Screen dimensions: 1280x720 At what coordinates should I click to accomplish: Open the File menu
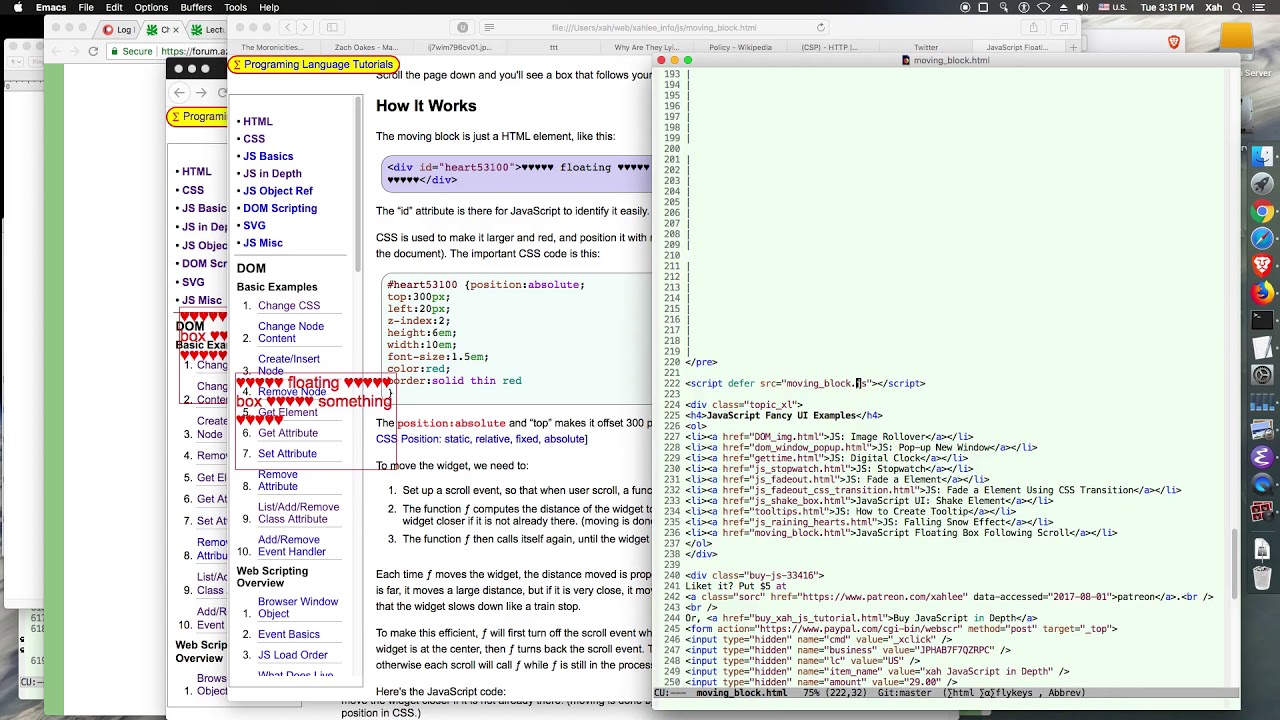(86, 7)
